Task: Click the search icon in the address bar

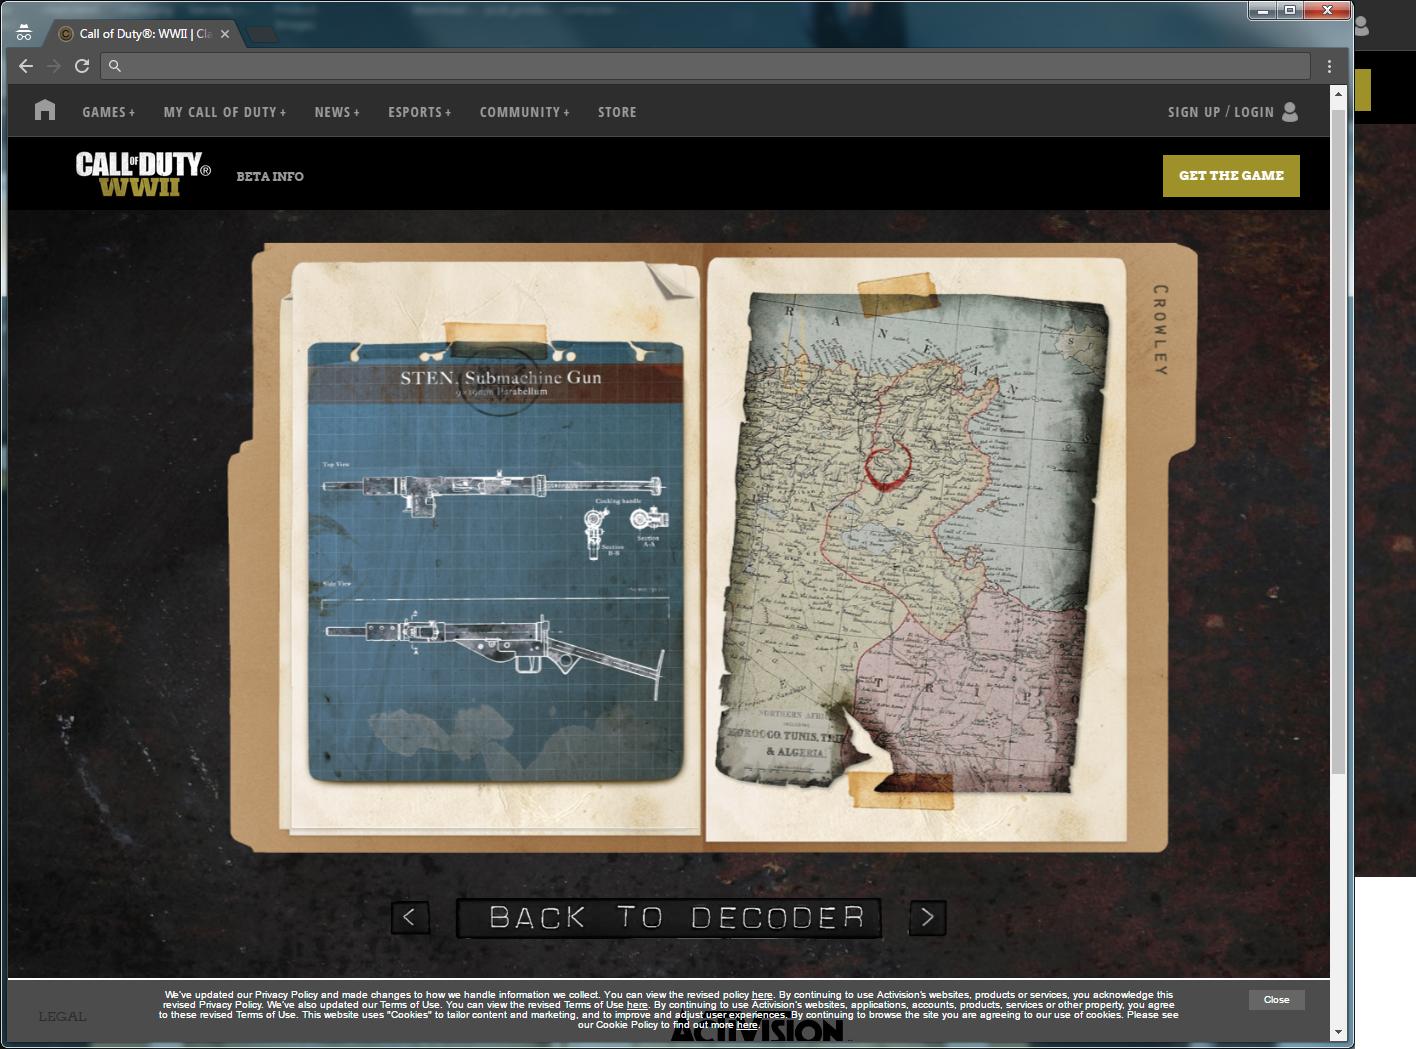Action: click(x=115, y=66)
